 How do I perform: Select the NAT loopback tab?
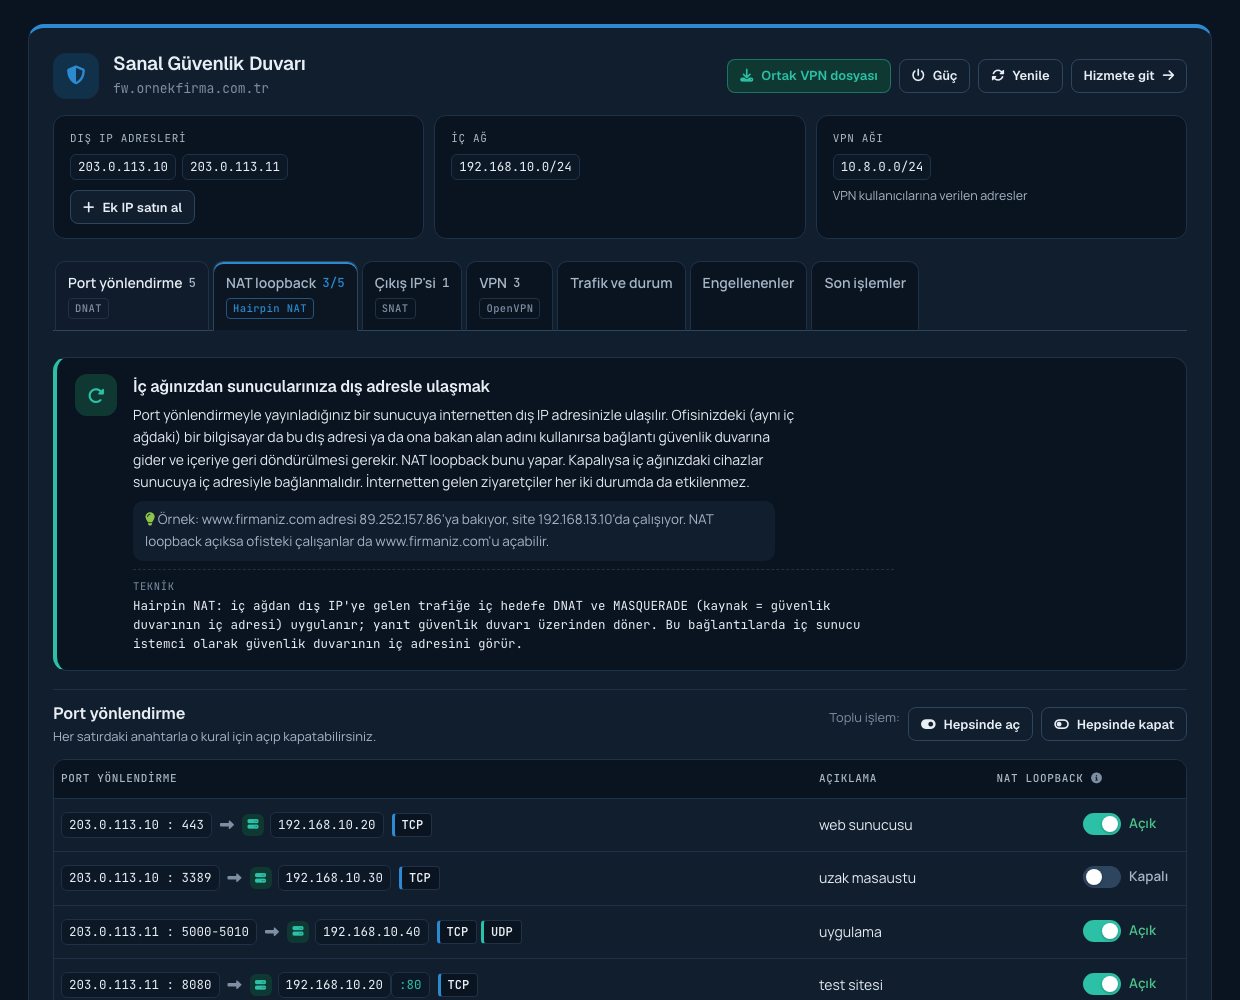[285, 296]
